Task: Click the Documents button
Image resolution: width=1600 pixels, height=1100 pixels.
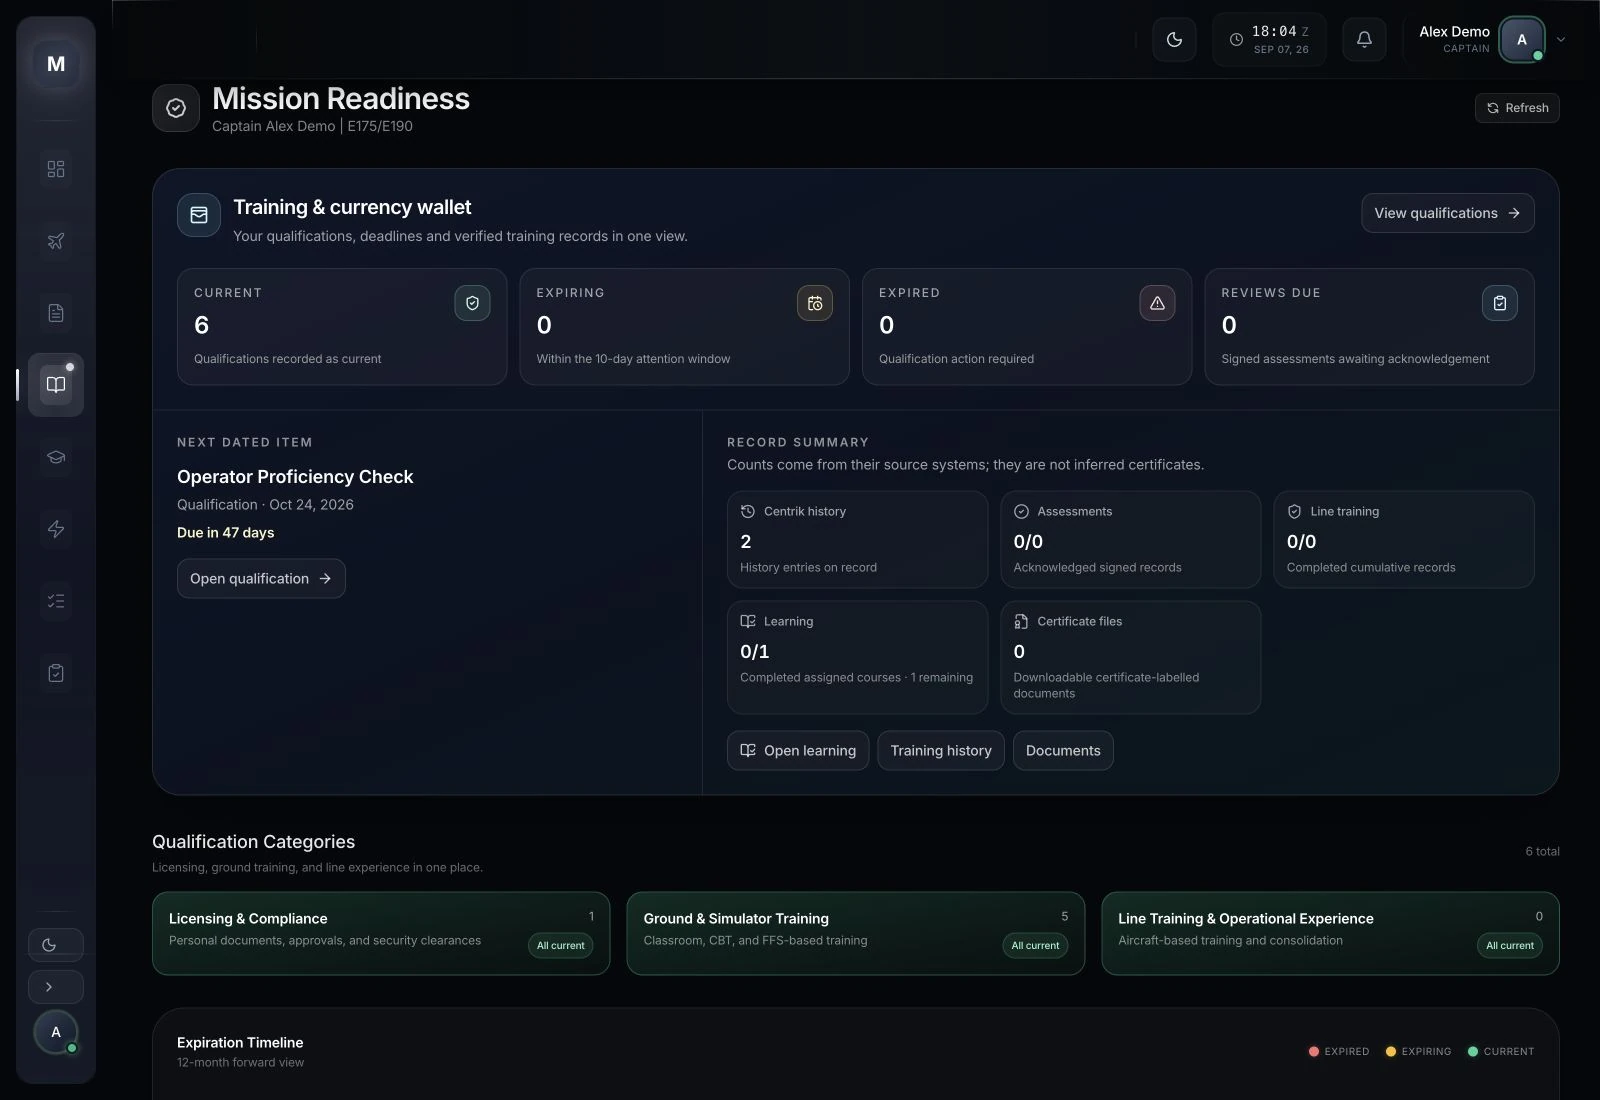Action: pos(1063,751)
